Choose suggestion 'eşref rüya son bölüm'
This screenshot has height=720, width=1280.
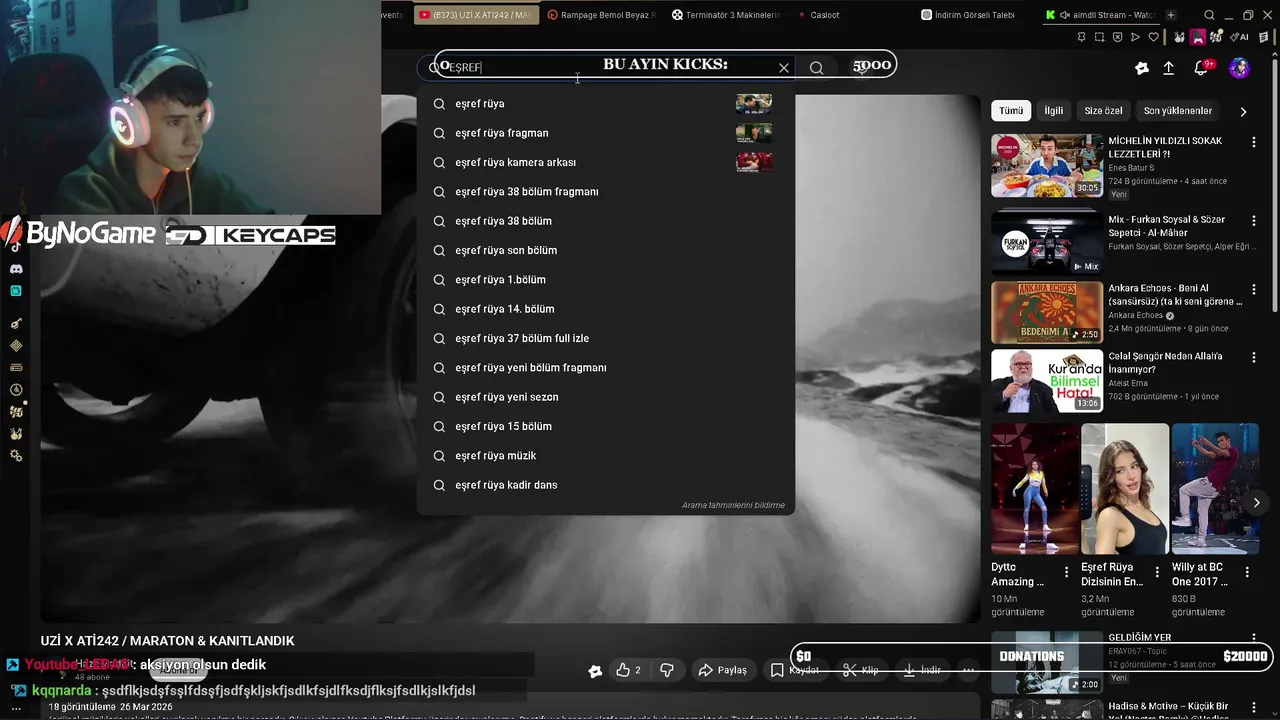tap(606, 250)
